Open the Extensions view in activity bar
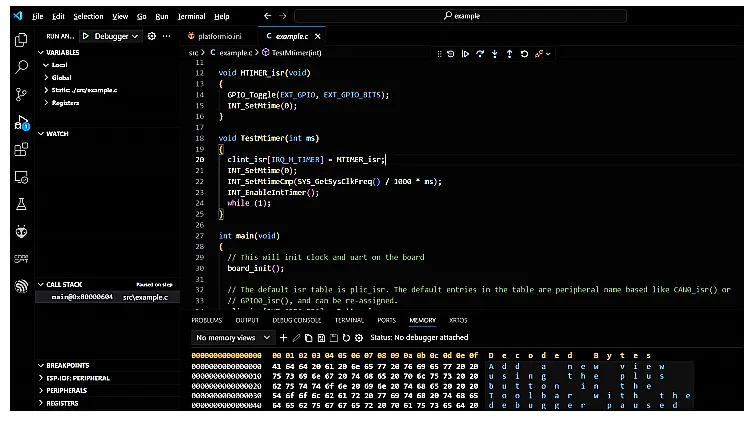The image size is (756, 424). (x=22, y=150)
